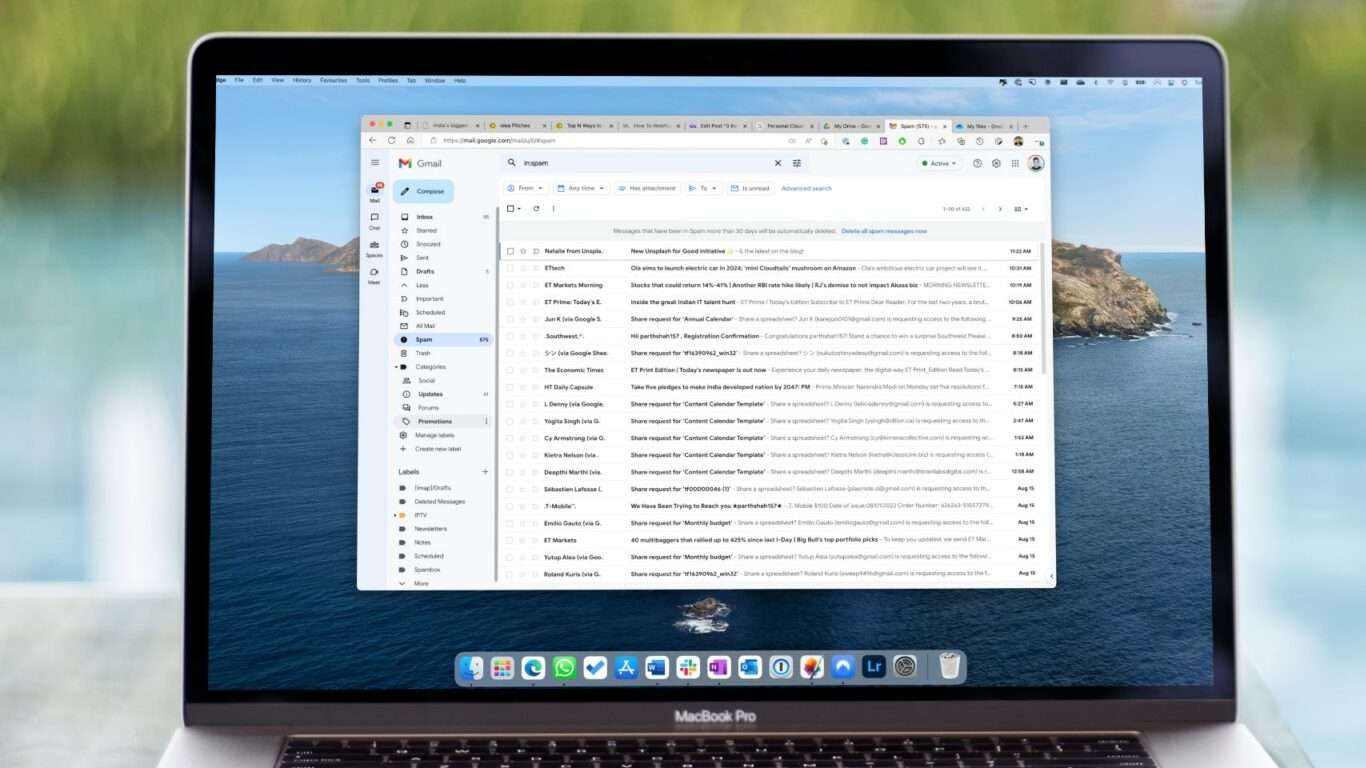Tick the checkbox for The Economic Times email
The height and width of the screenshot is (768, 1366).
pyautogui.click(x=510, y=370)
